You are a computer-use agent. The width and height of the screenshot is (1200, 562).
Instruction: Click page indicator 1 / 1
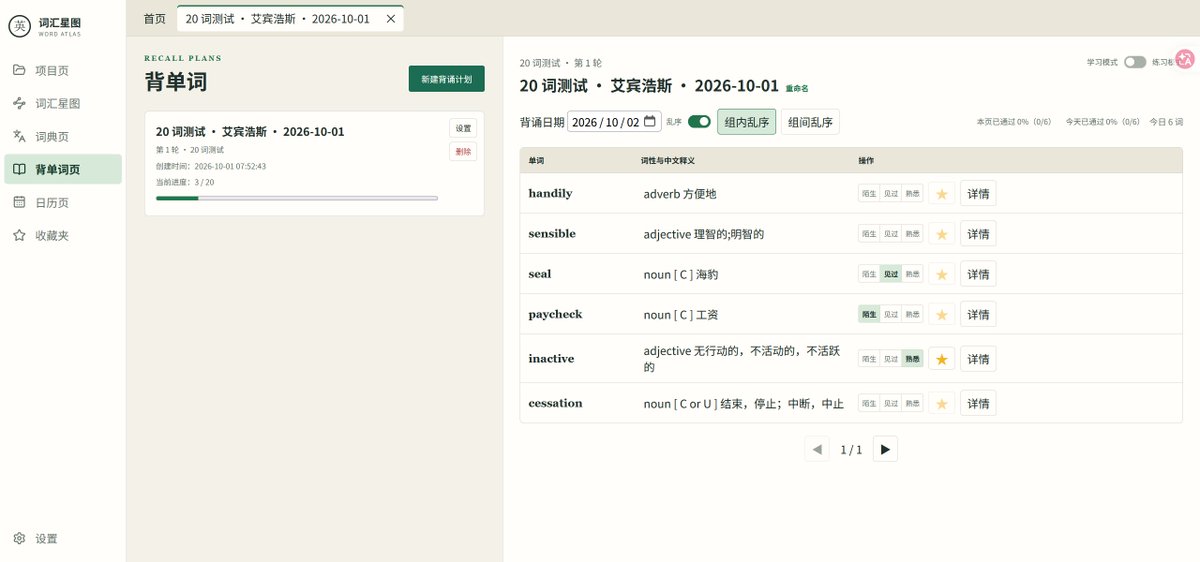click(x=851, y=450)
